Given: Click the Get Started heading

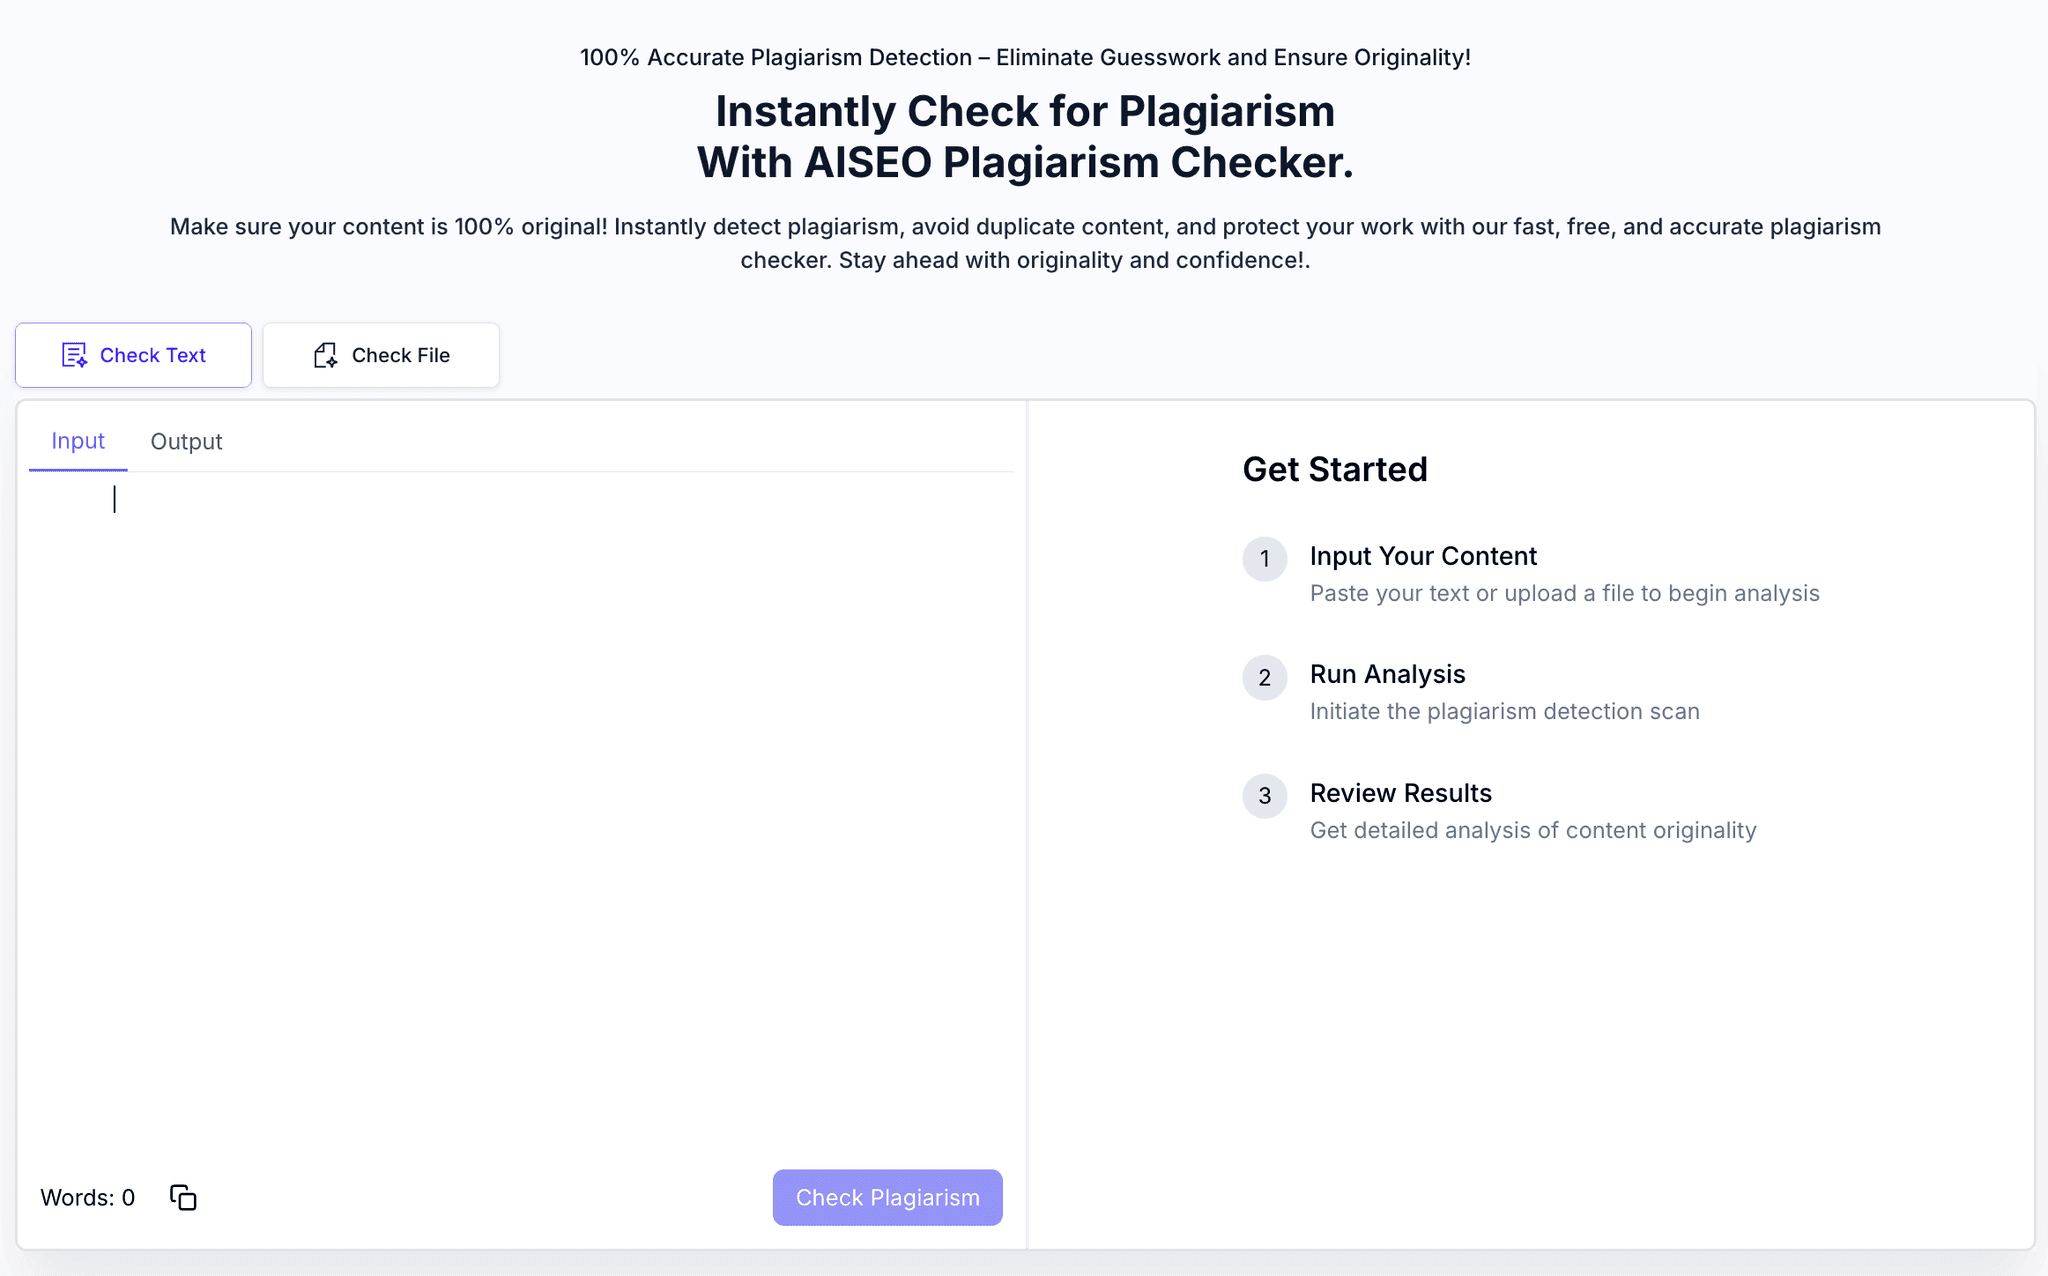Looking at the screenshot, I should click(1335, 469).
